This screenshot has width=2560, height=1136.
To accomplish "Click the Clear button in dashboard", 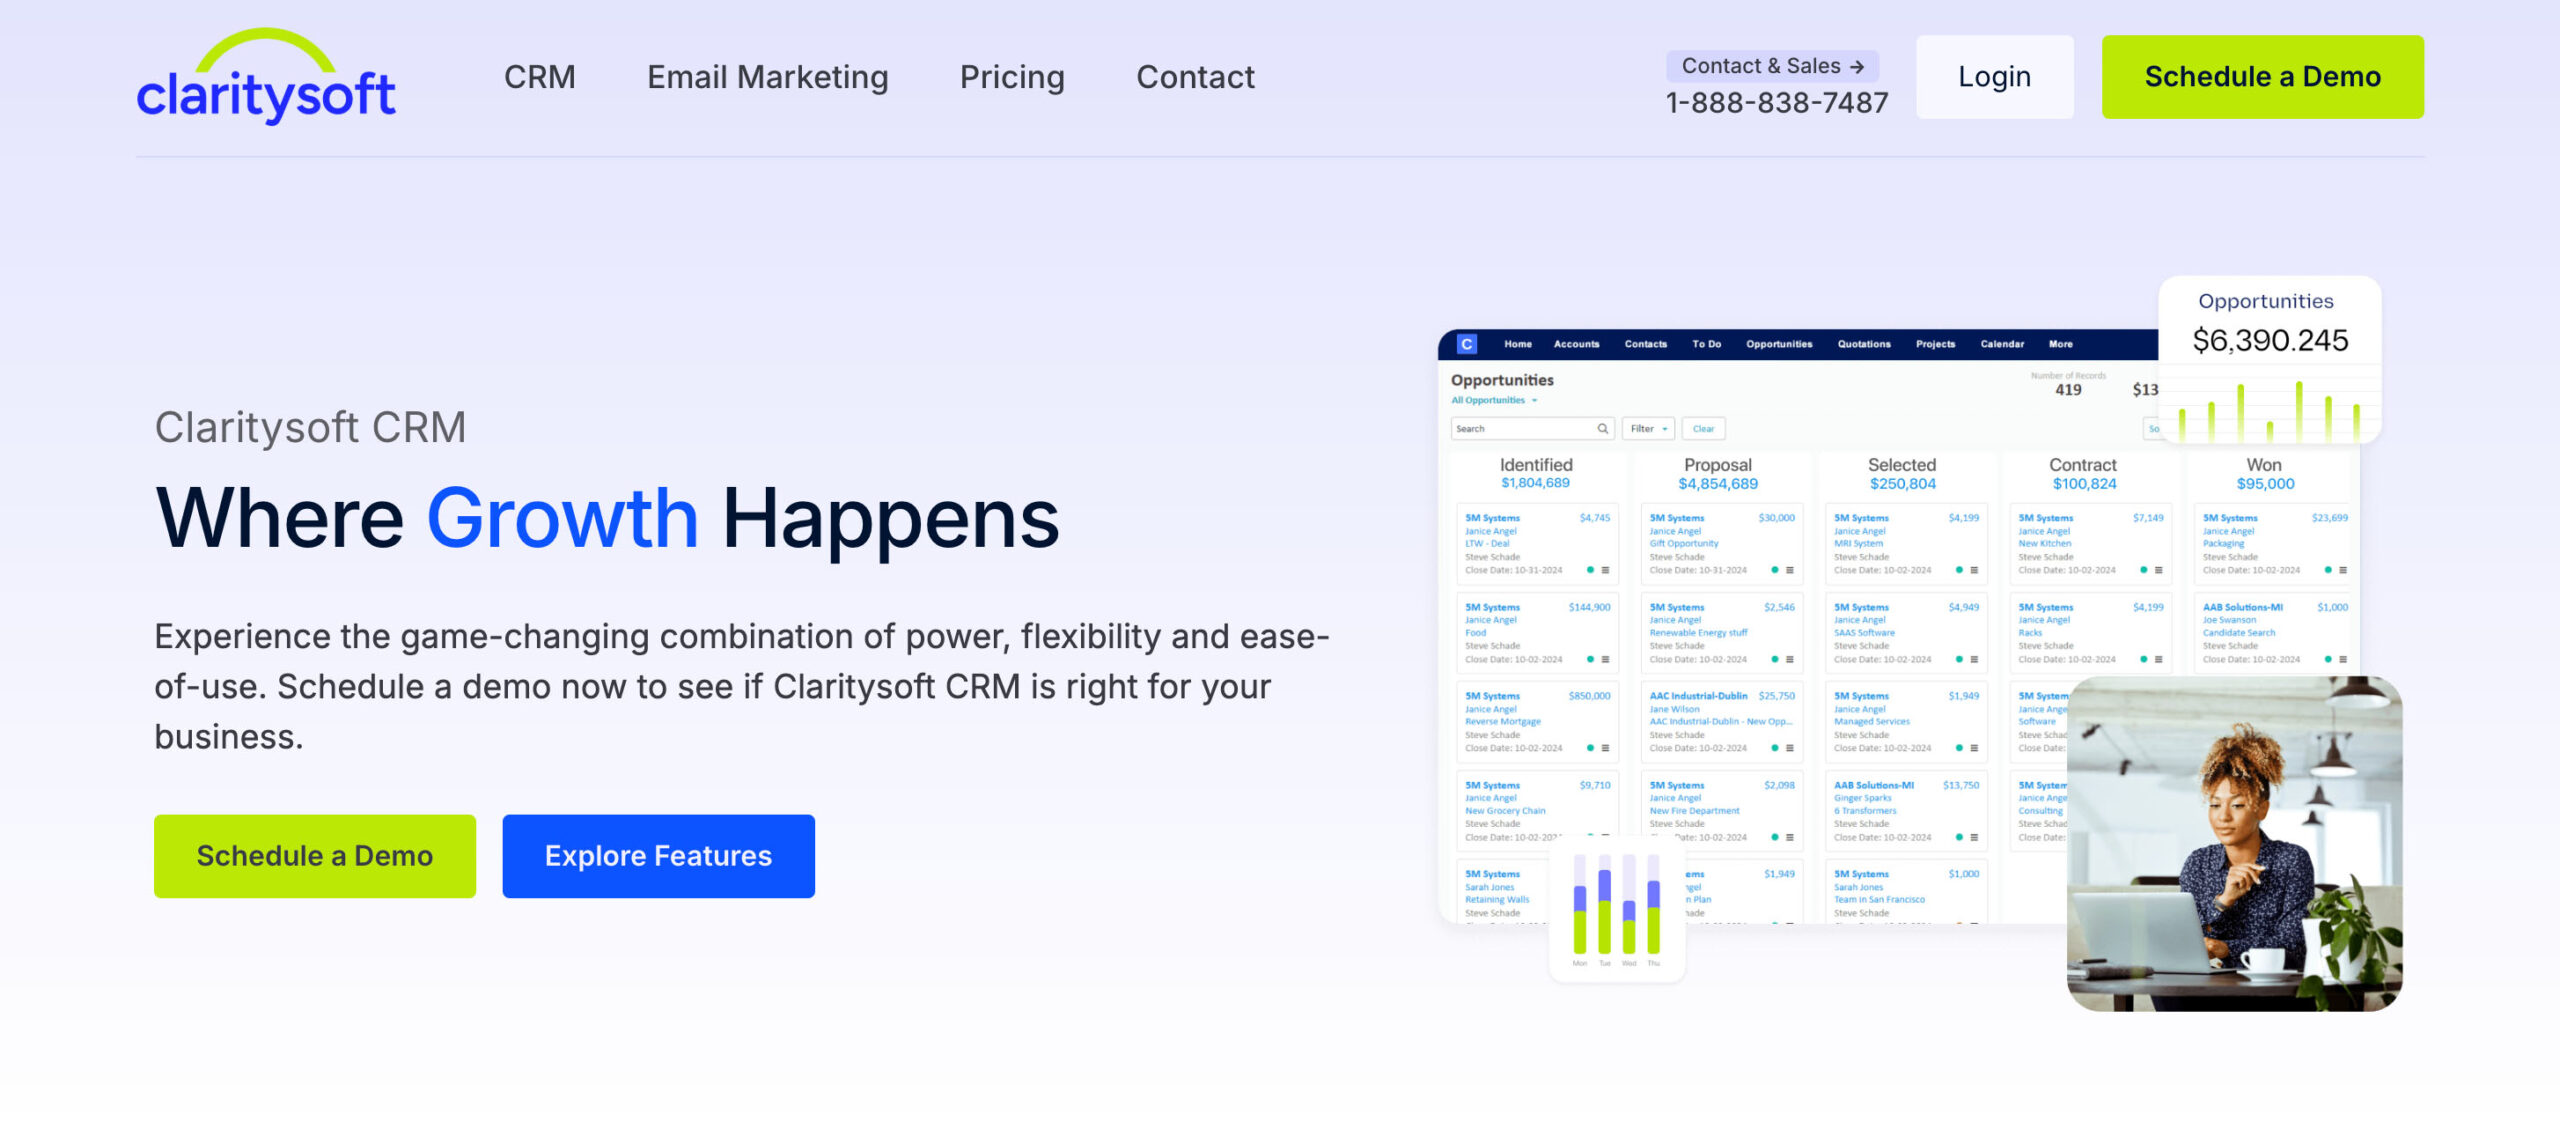I will click(x=1703, y=429).
